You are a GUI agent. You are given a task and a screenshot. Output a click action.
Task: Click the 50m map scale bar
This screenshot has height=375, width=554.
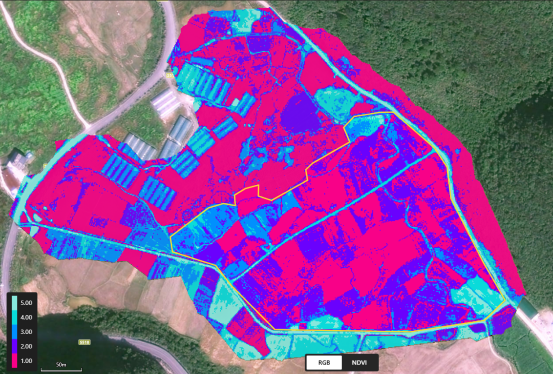(61, 367)
